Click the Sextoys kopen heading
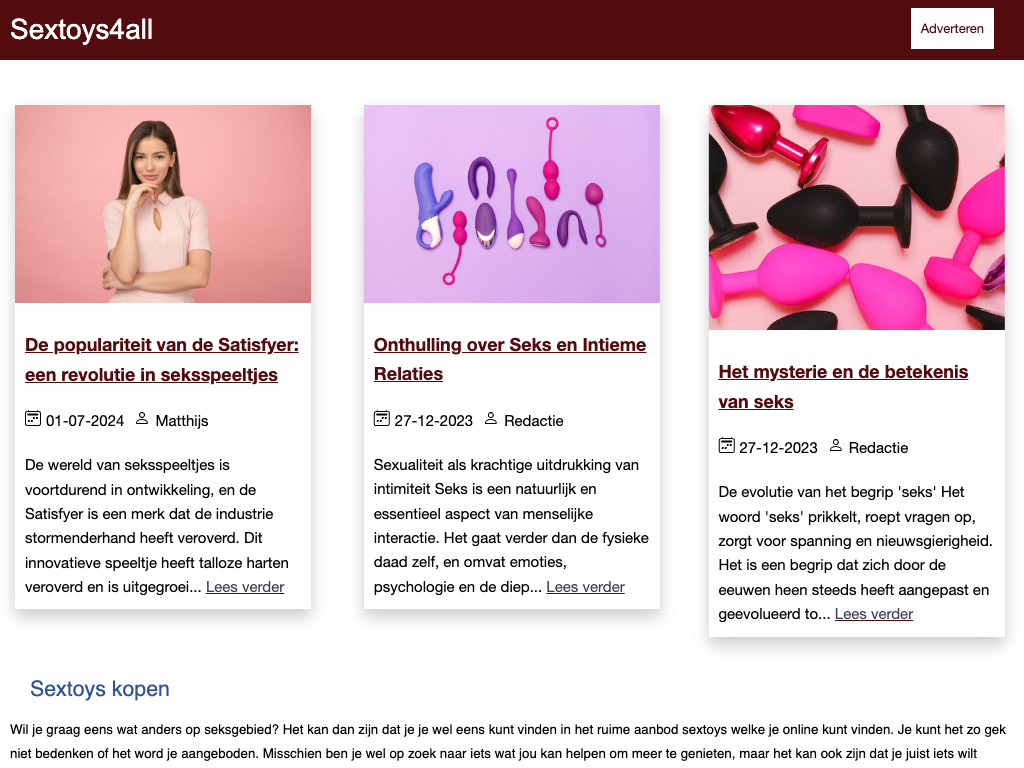The height and width of the screenshot is (768, 1024). (100, 689)
